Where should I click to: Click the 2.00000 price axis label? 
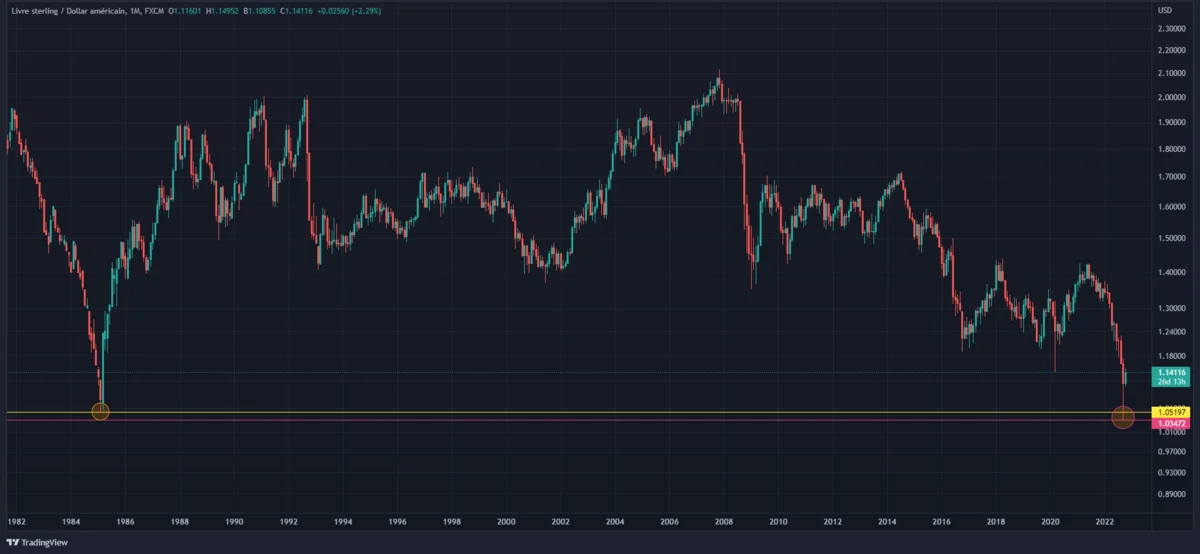coord(1172,125)
